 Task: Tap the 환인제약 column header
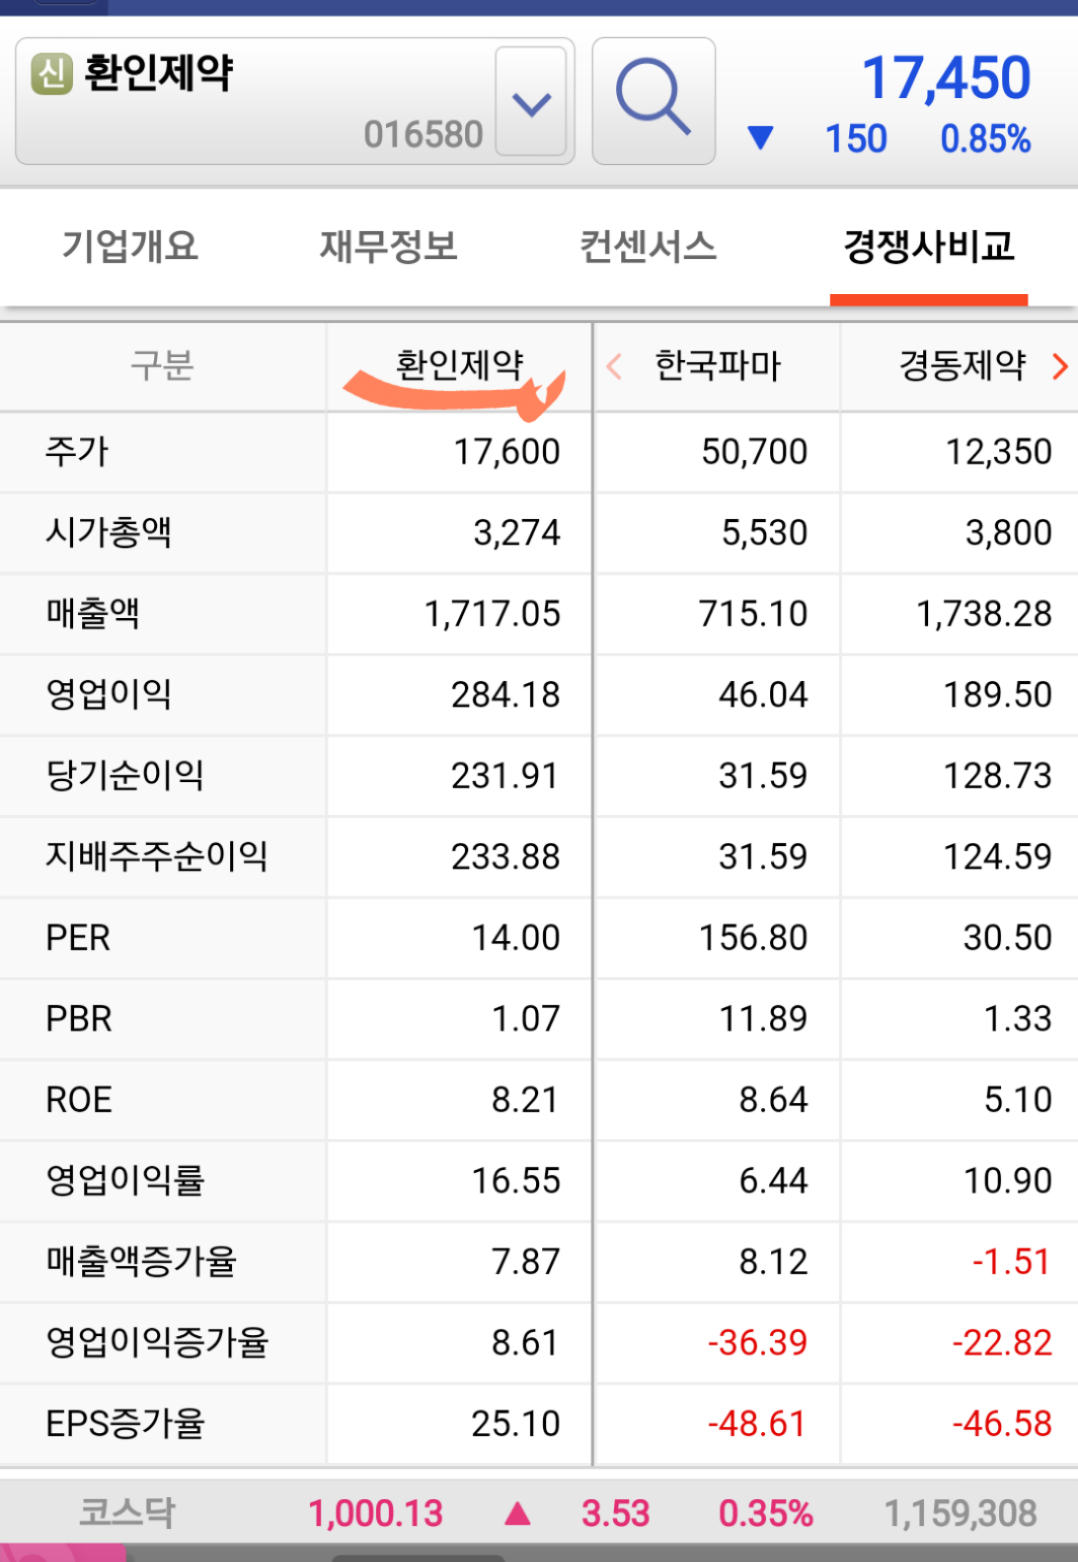(460, 365)
